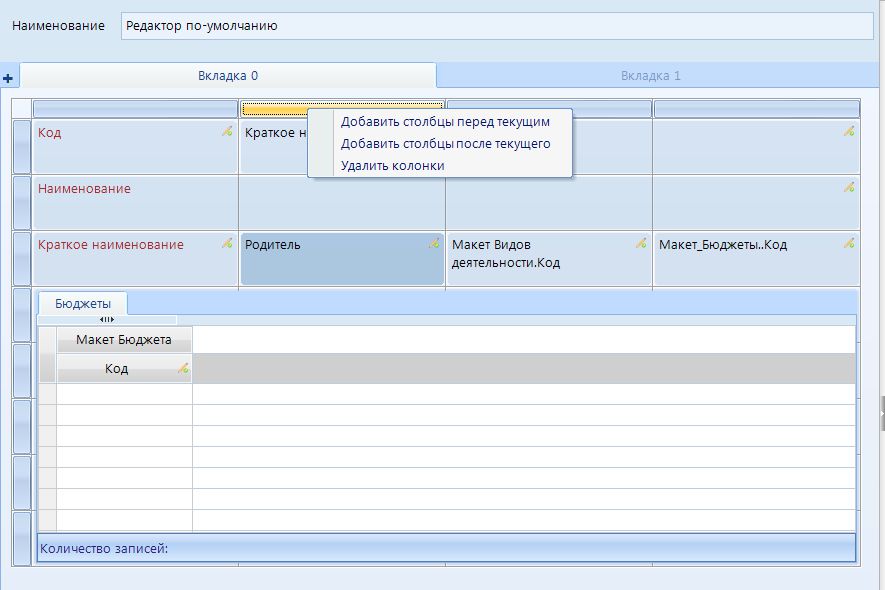This screenshot has height=590, width=885.
Task: Click the Наименование text field
Action: coord(496,26)
